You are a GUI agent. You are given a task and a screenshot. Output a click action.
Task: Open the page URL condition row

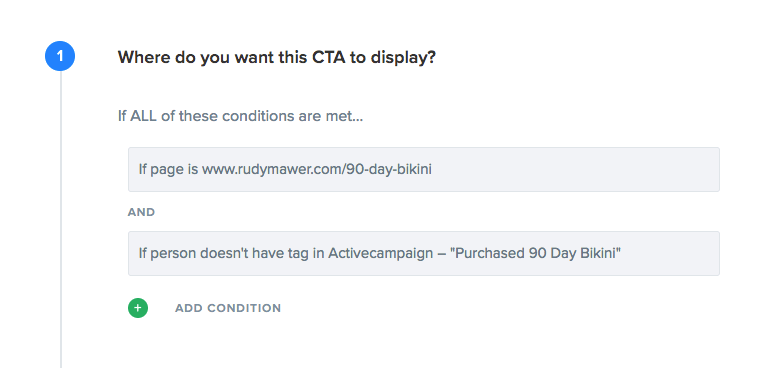click(x=424, y=169)
